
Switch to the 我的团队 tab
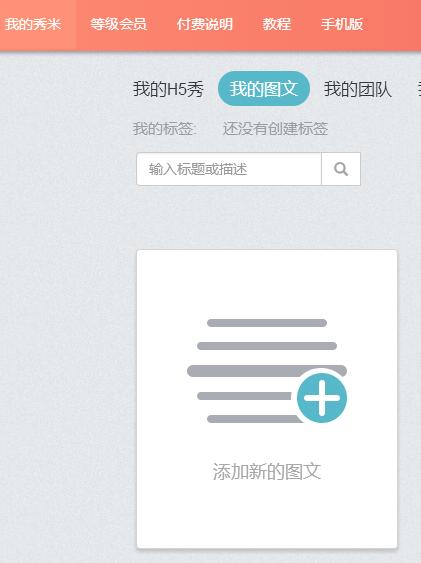(357, 89)
